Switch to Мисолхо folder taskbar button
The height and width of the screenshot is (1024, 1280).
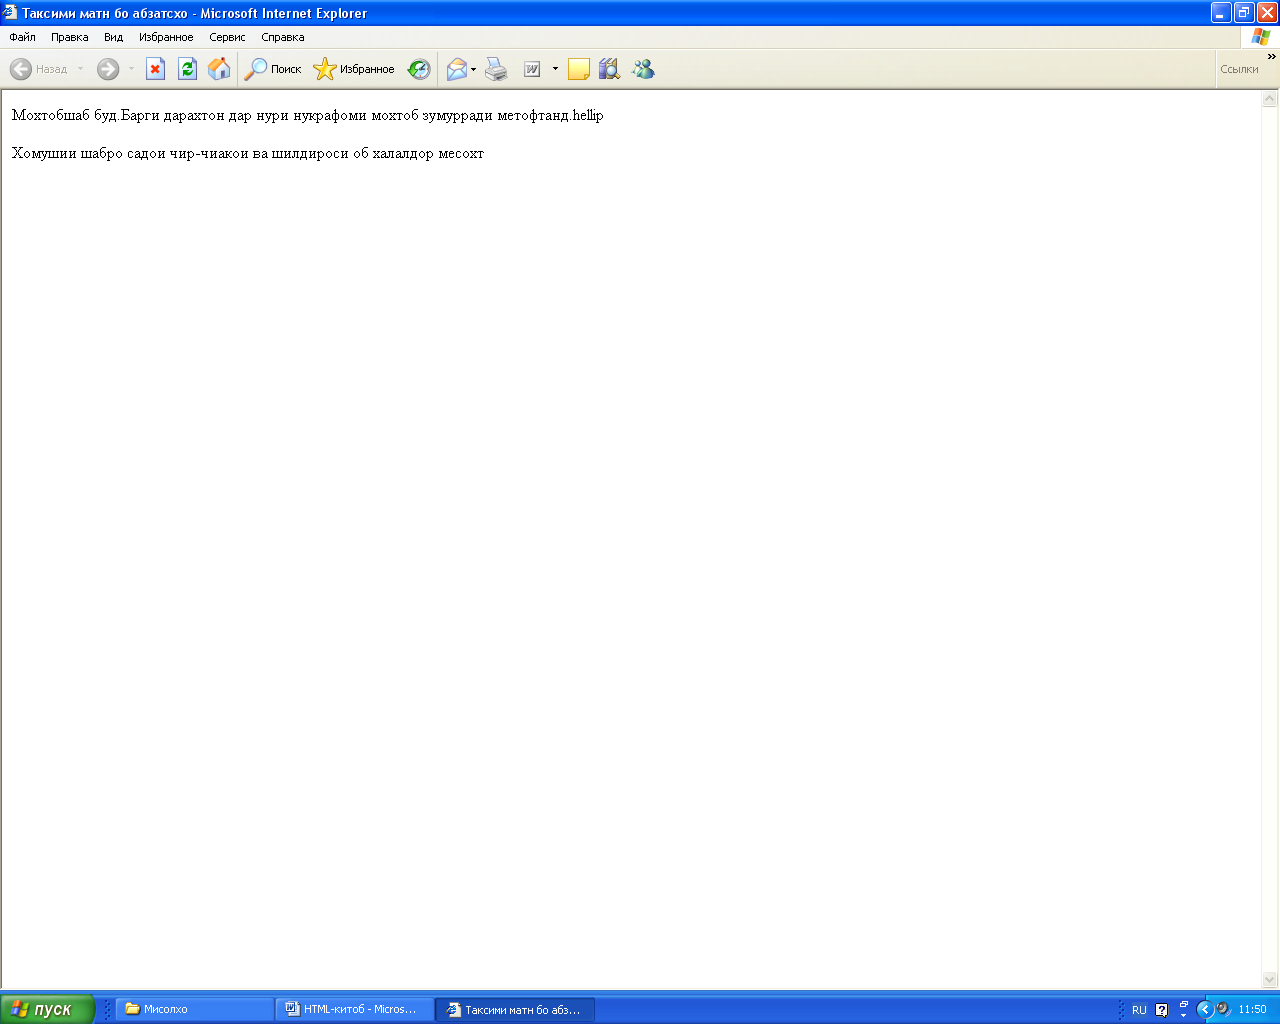pyautogui.click(x=195, y=1009)
